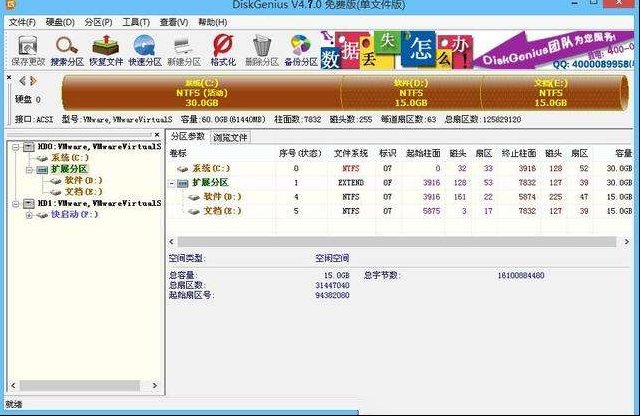The width and height of the screenshot is (640, 416).
Task: Click the 终止柱面 column header
Action: pyautogui.click(x=518, y=153)
